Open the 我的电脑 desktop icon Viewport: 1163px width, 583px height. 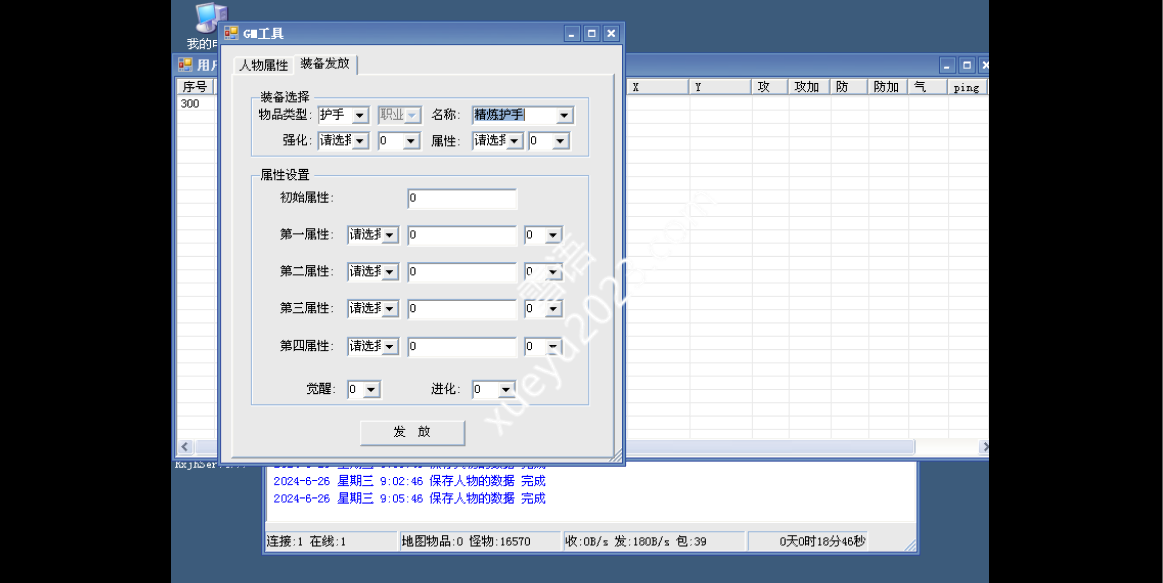(207, 22)
